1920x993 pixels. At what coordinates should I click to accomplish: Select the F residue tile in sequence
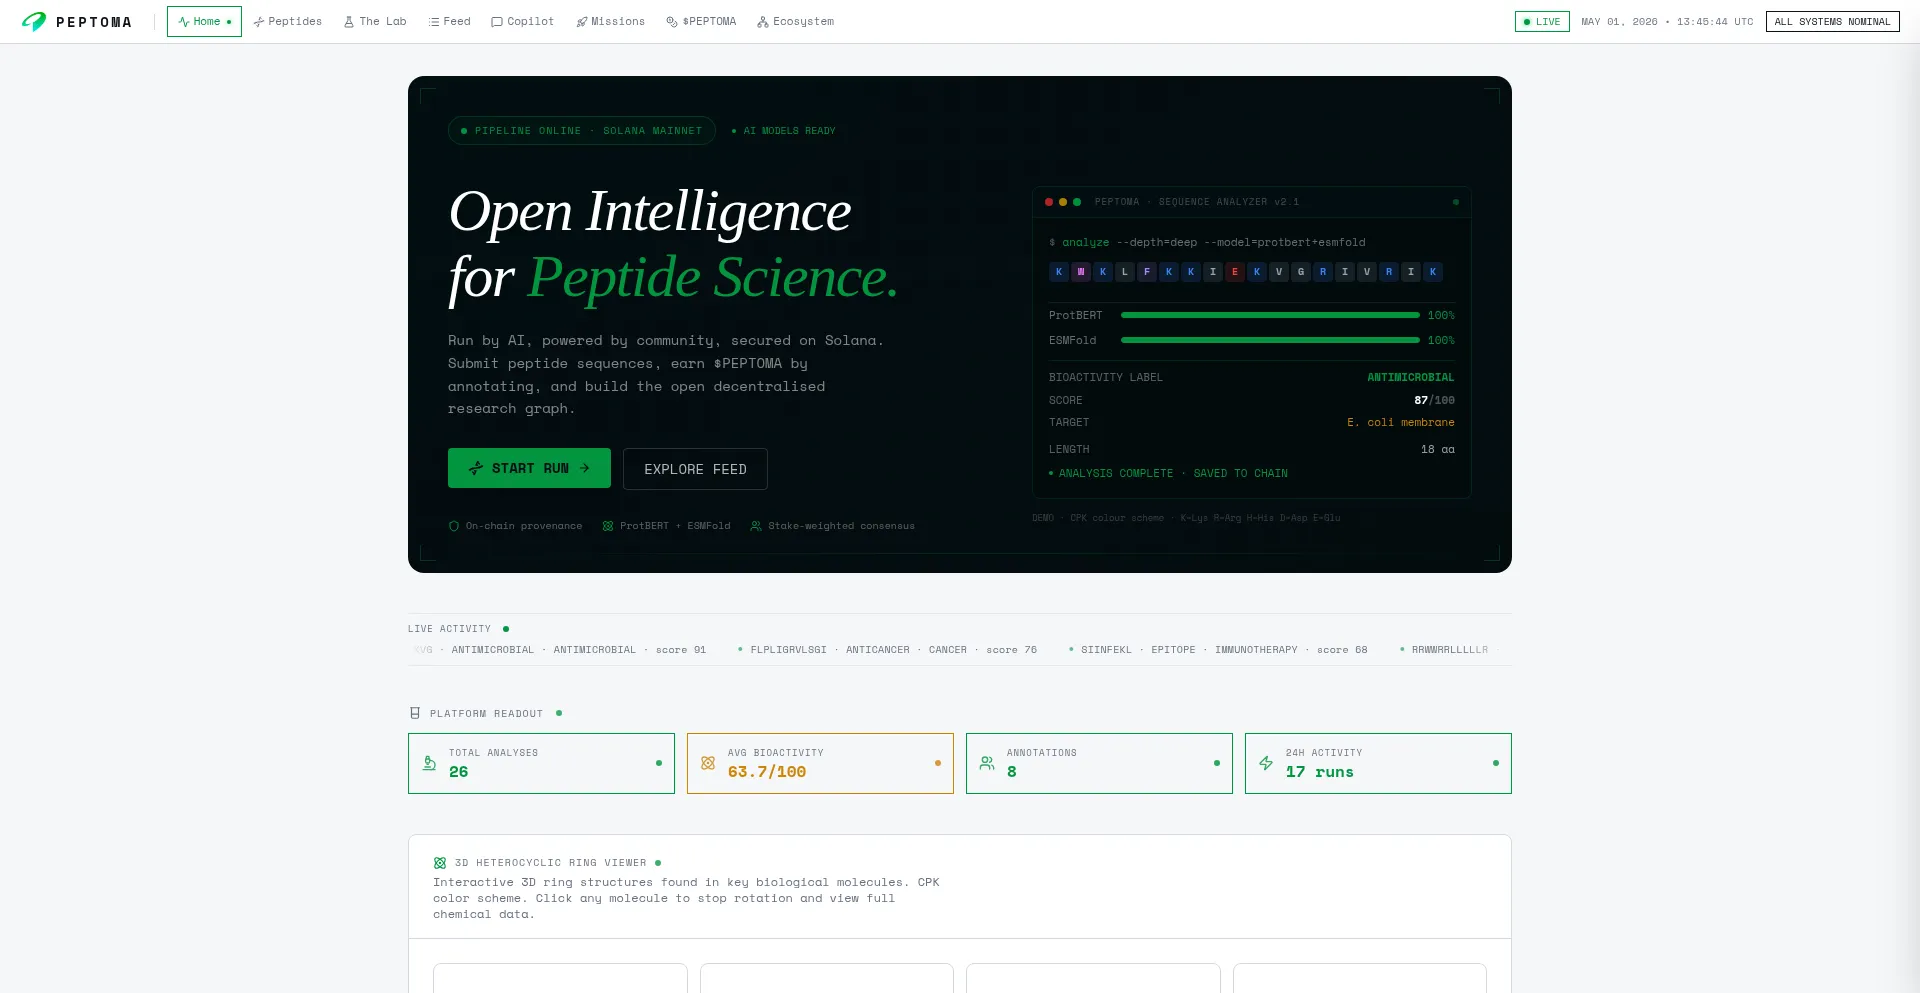tap(1147, 272)
